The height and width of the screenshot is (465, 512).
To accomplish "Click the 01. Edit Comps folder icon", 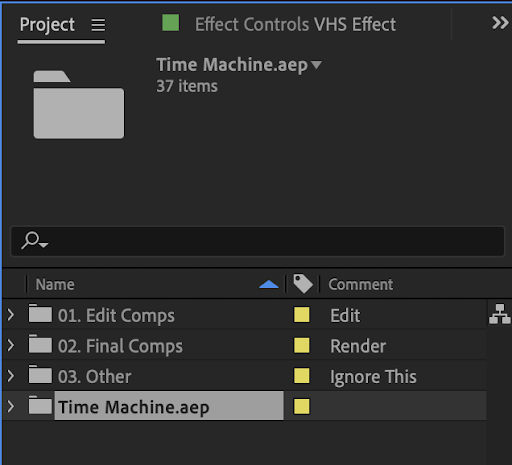I will click(40, 313).
